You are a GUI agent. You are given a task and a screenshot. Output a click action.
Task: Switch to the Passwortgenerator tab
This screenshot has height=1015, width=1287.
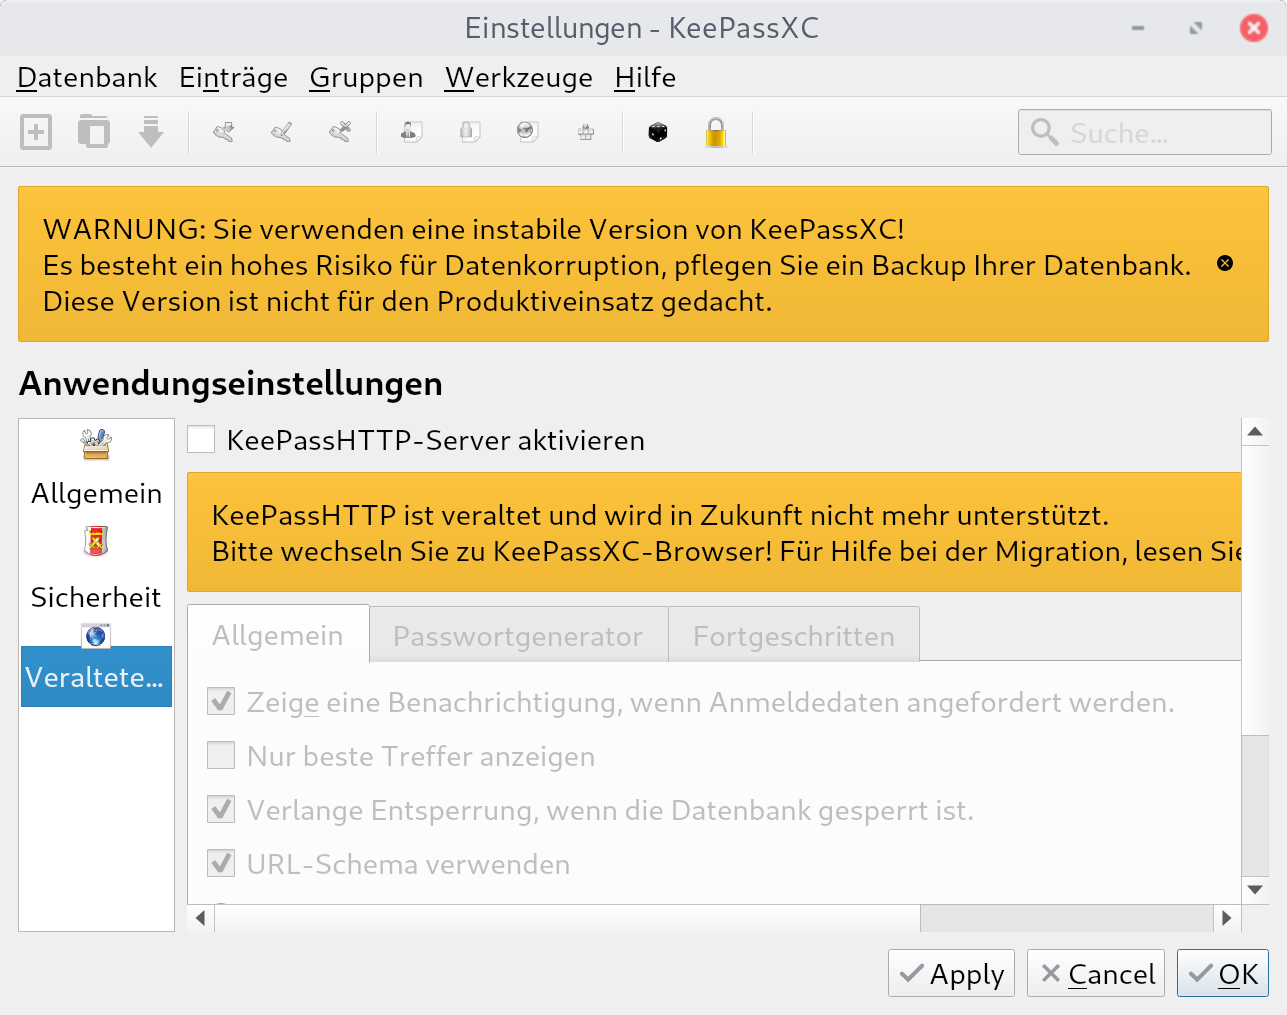518,633
